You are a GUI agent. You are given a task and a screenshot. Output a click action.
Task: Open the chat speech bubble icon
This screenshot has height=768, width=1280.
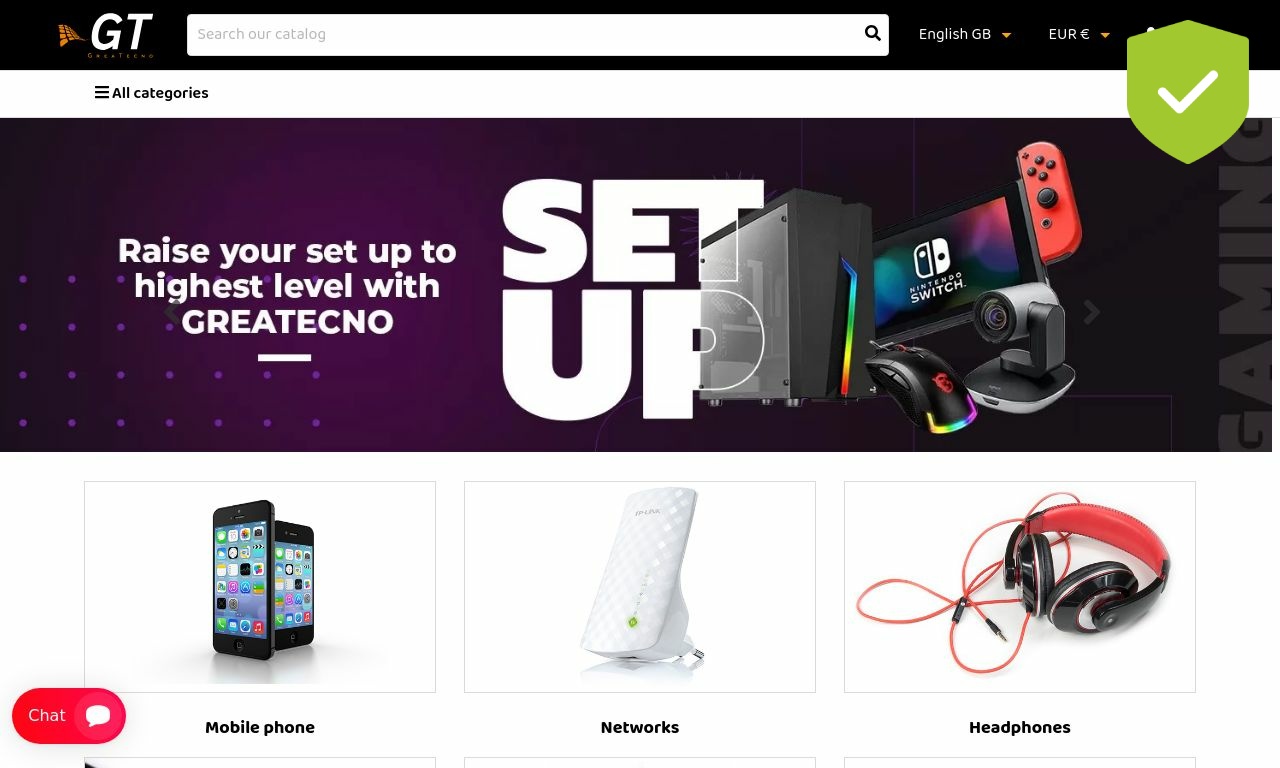[98, 716]
